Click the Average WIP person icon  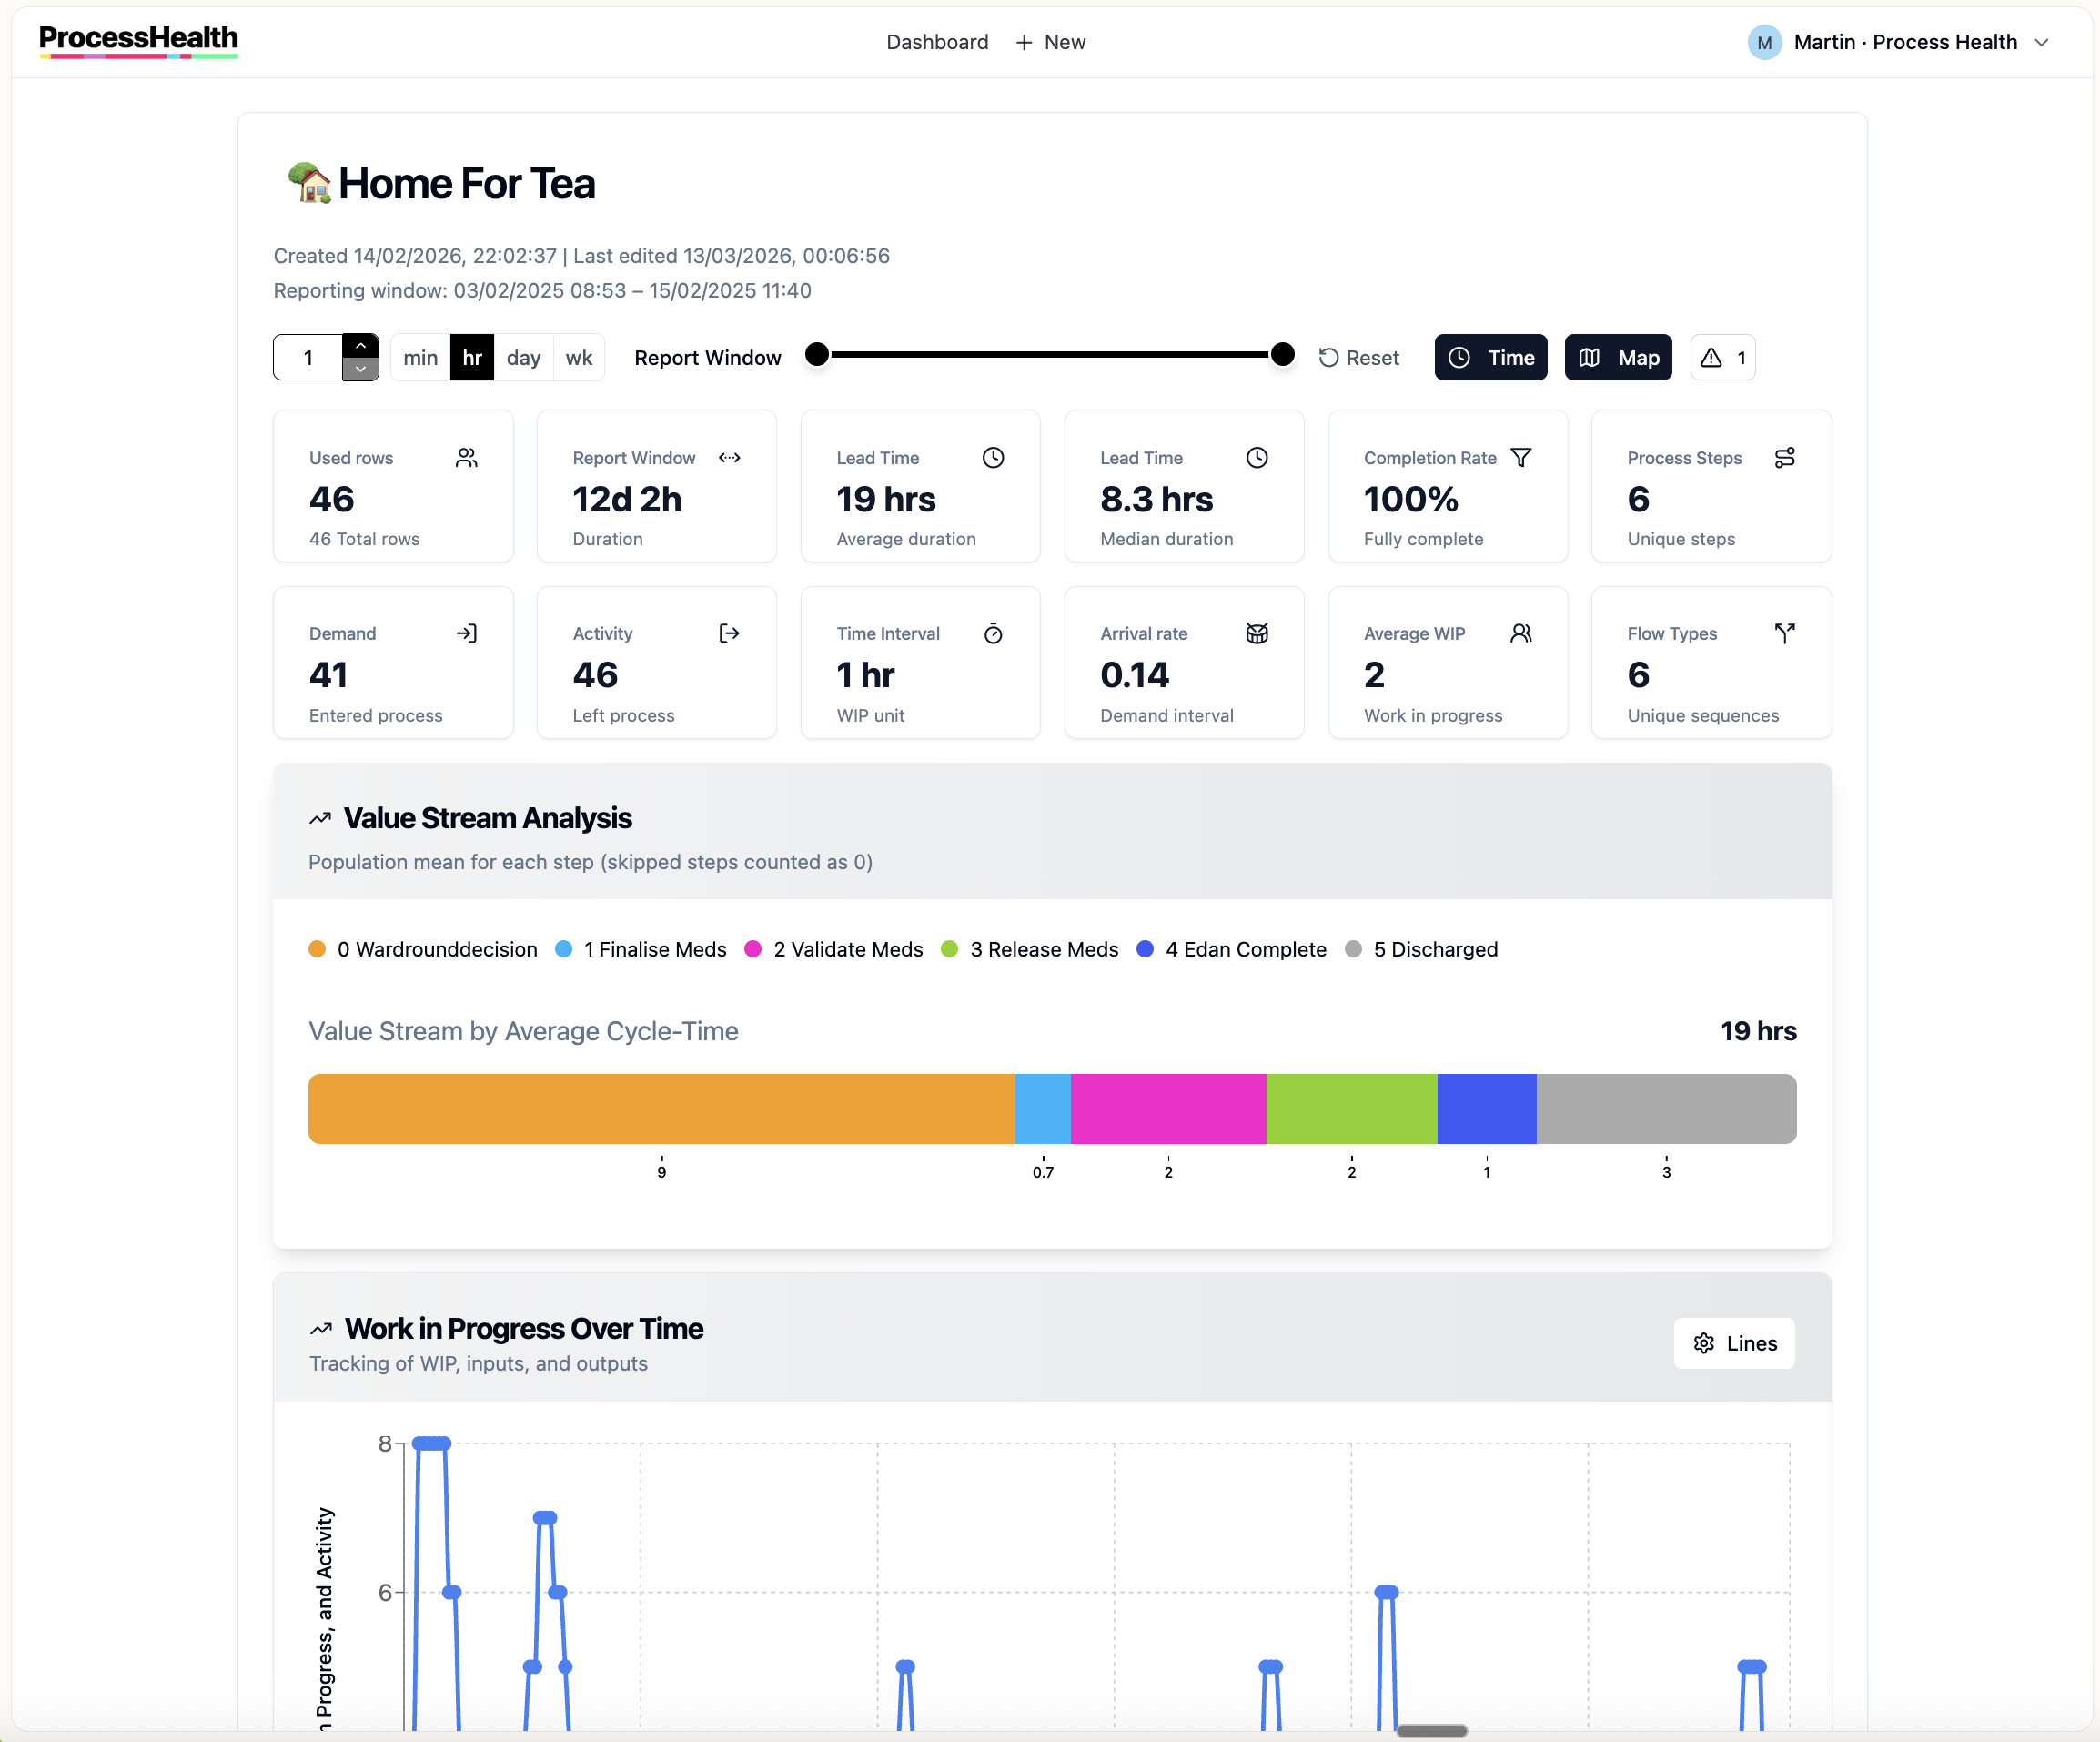[1520, 633]
